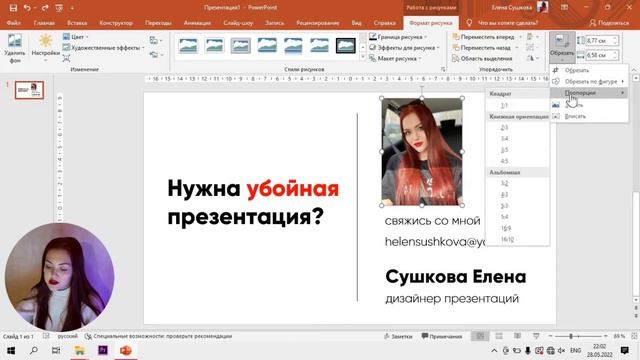This screenshot has width=640, height=360.
Task: Open the Файл tab
Action: (13, 23)
